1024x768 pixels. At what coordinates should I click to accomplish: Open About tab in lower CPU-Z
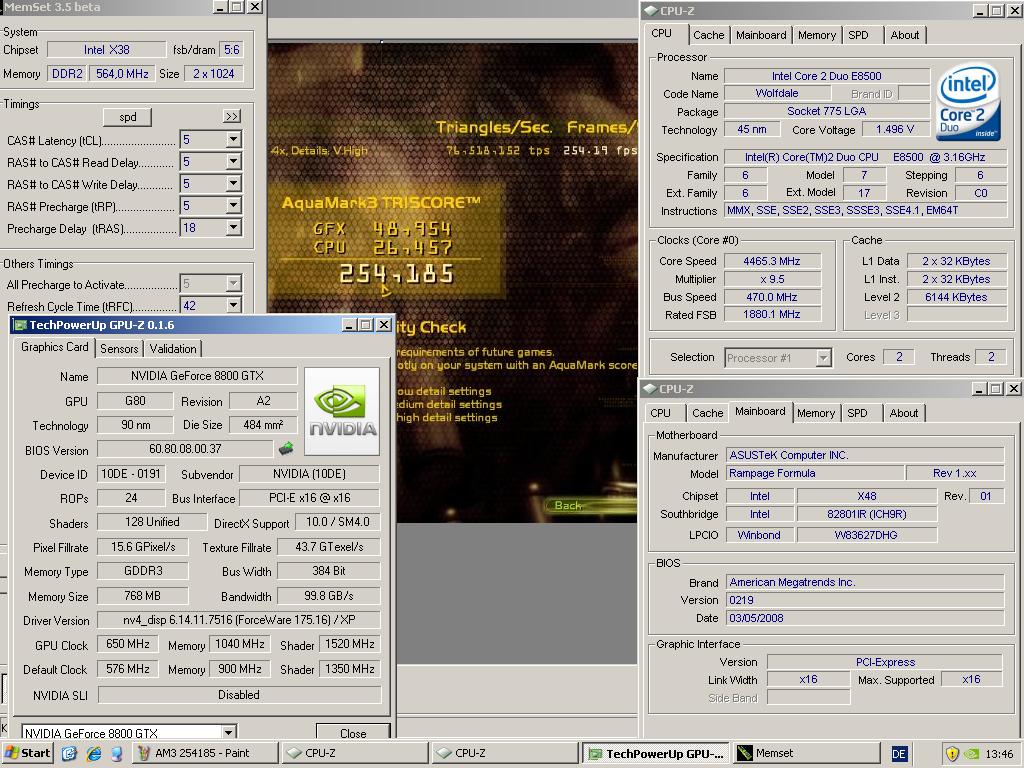tap(904, 413)
